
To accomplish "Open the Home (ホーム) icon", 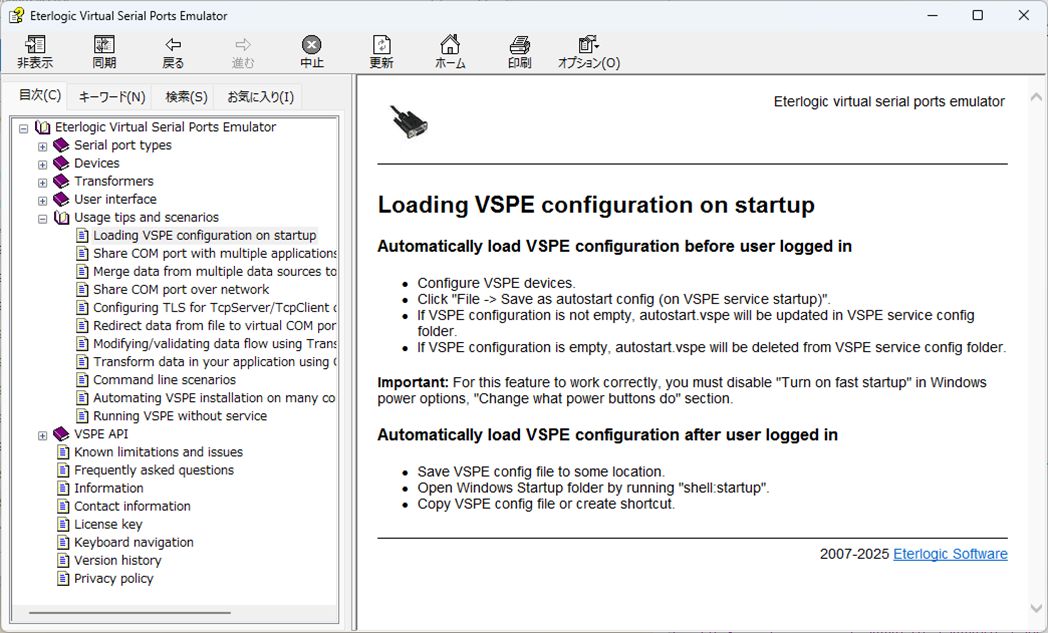I will (x=450, y=46).
